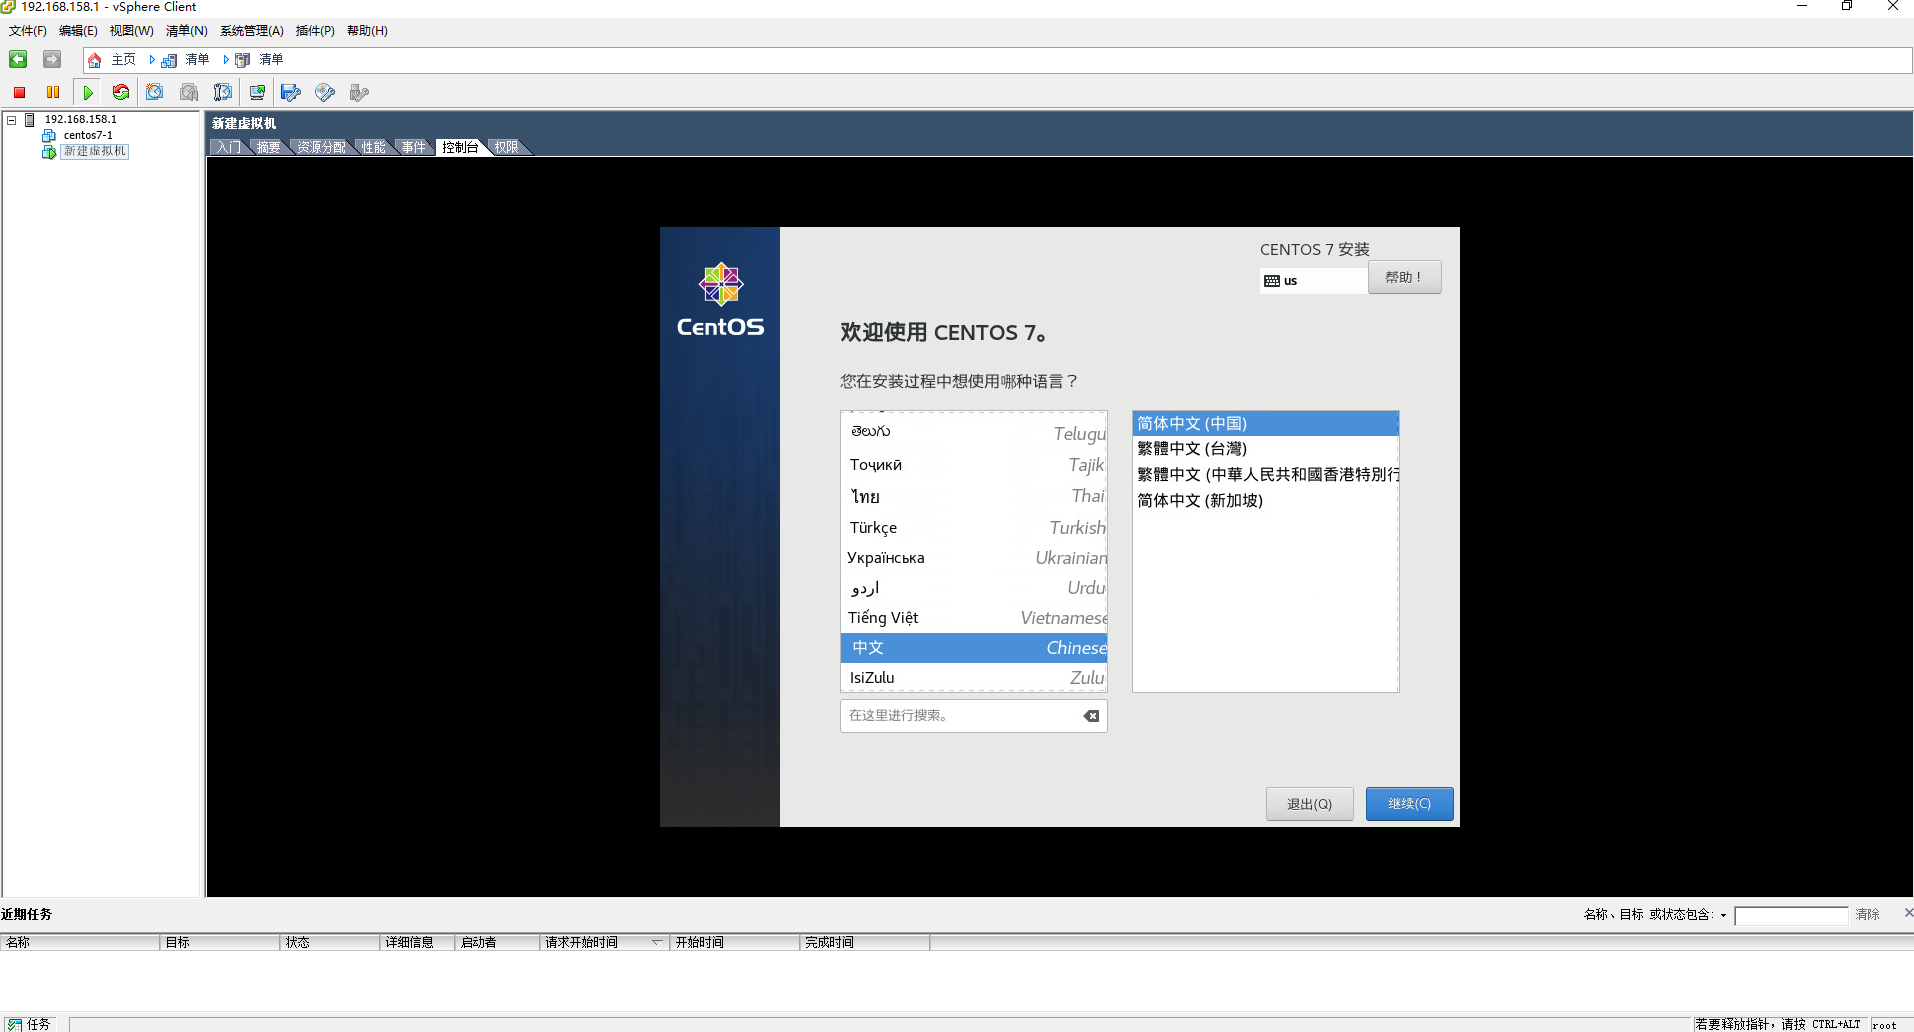Select Tiếng Việt Vietnamese language
The width and height of the screenshot is (1914, 1032).
pyautogui.click(x=974, y=618)
